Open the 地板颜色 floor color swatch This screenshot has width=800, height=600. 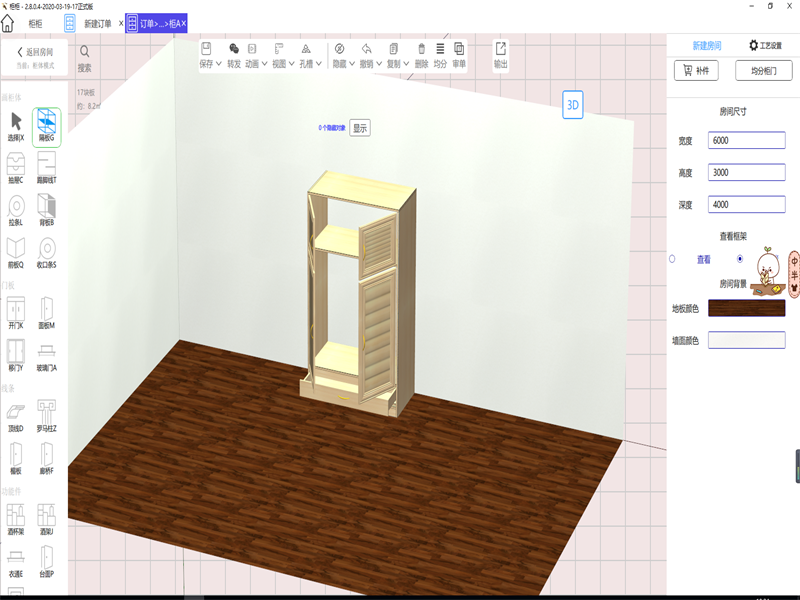(x=746, y=308)
